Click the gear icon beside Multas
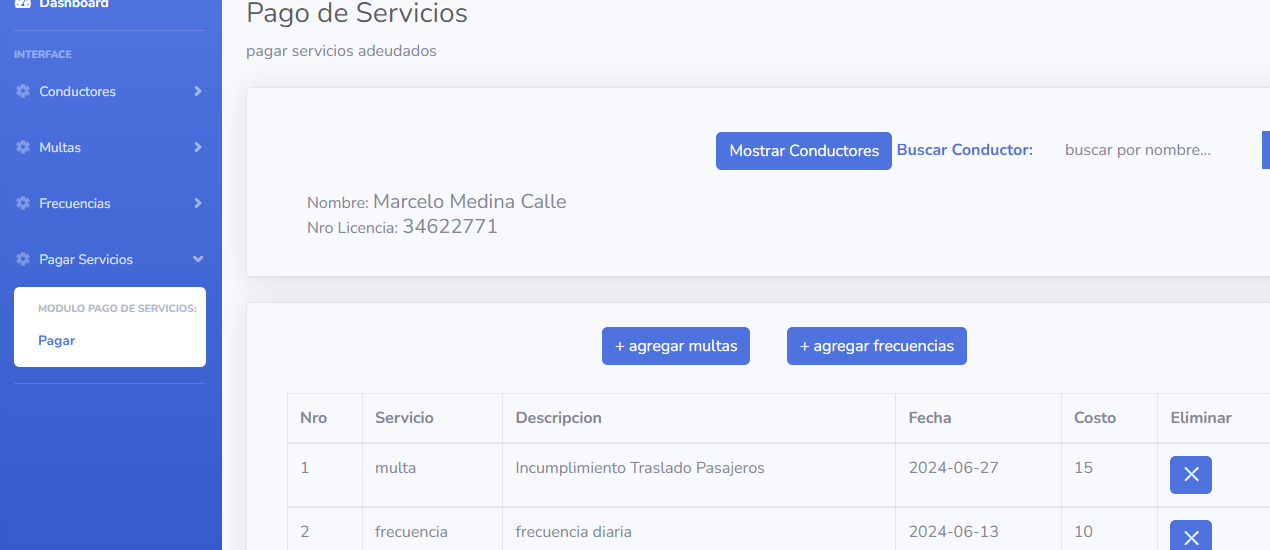This screenshot has width=1270, height=550. click(23, 147)
